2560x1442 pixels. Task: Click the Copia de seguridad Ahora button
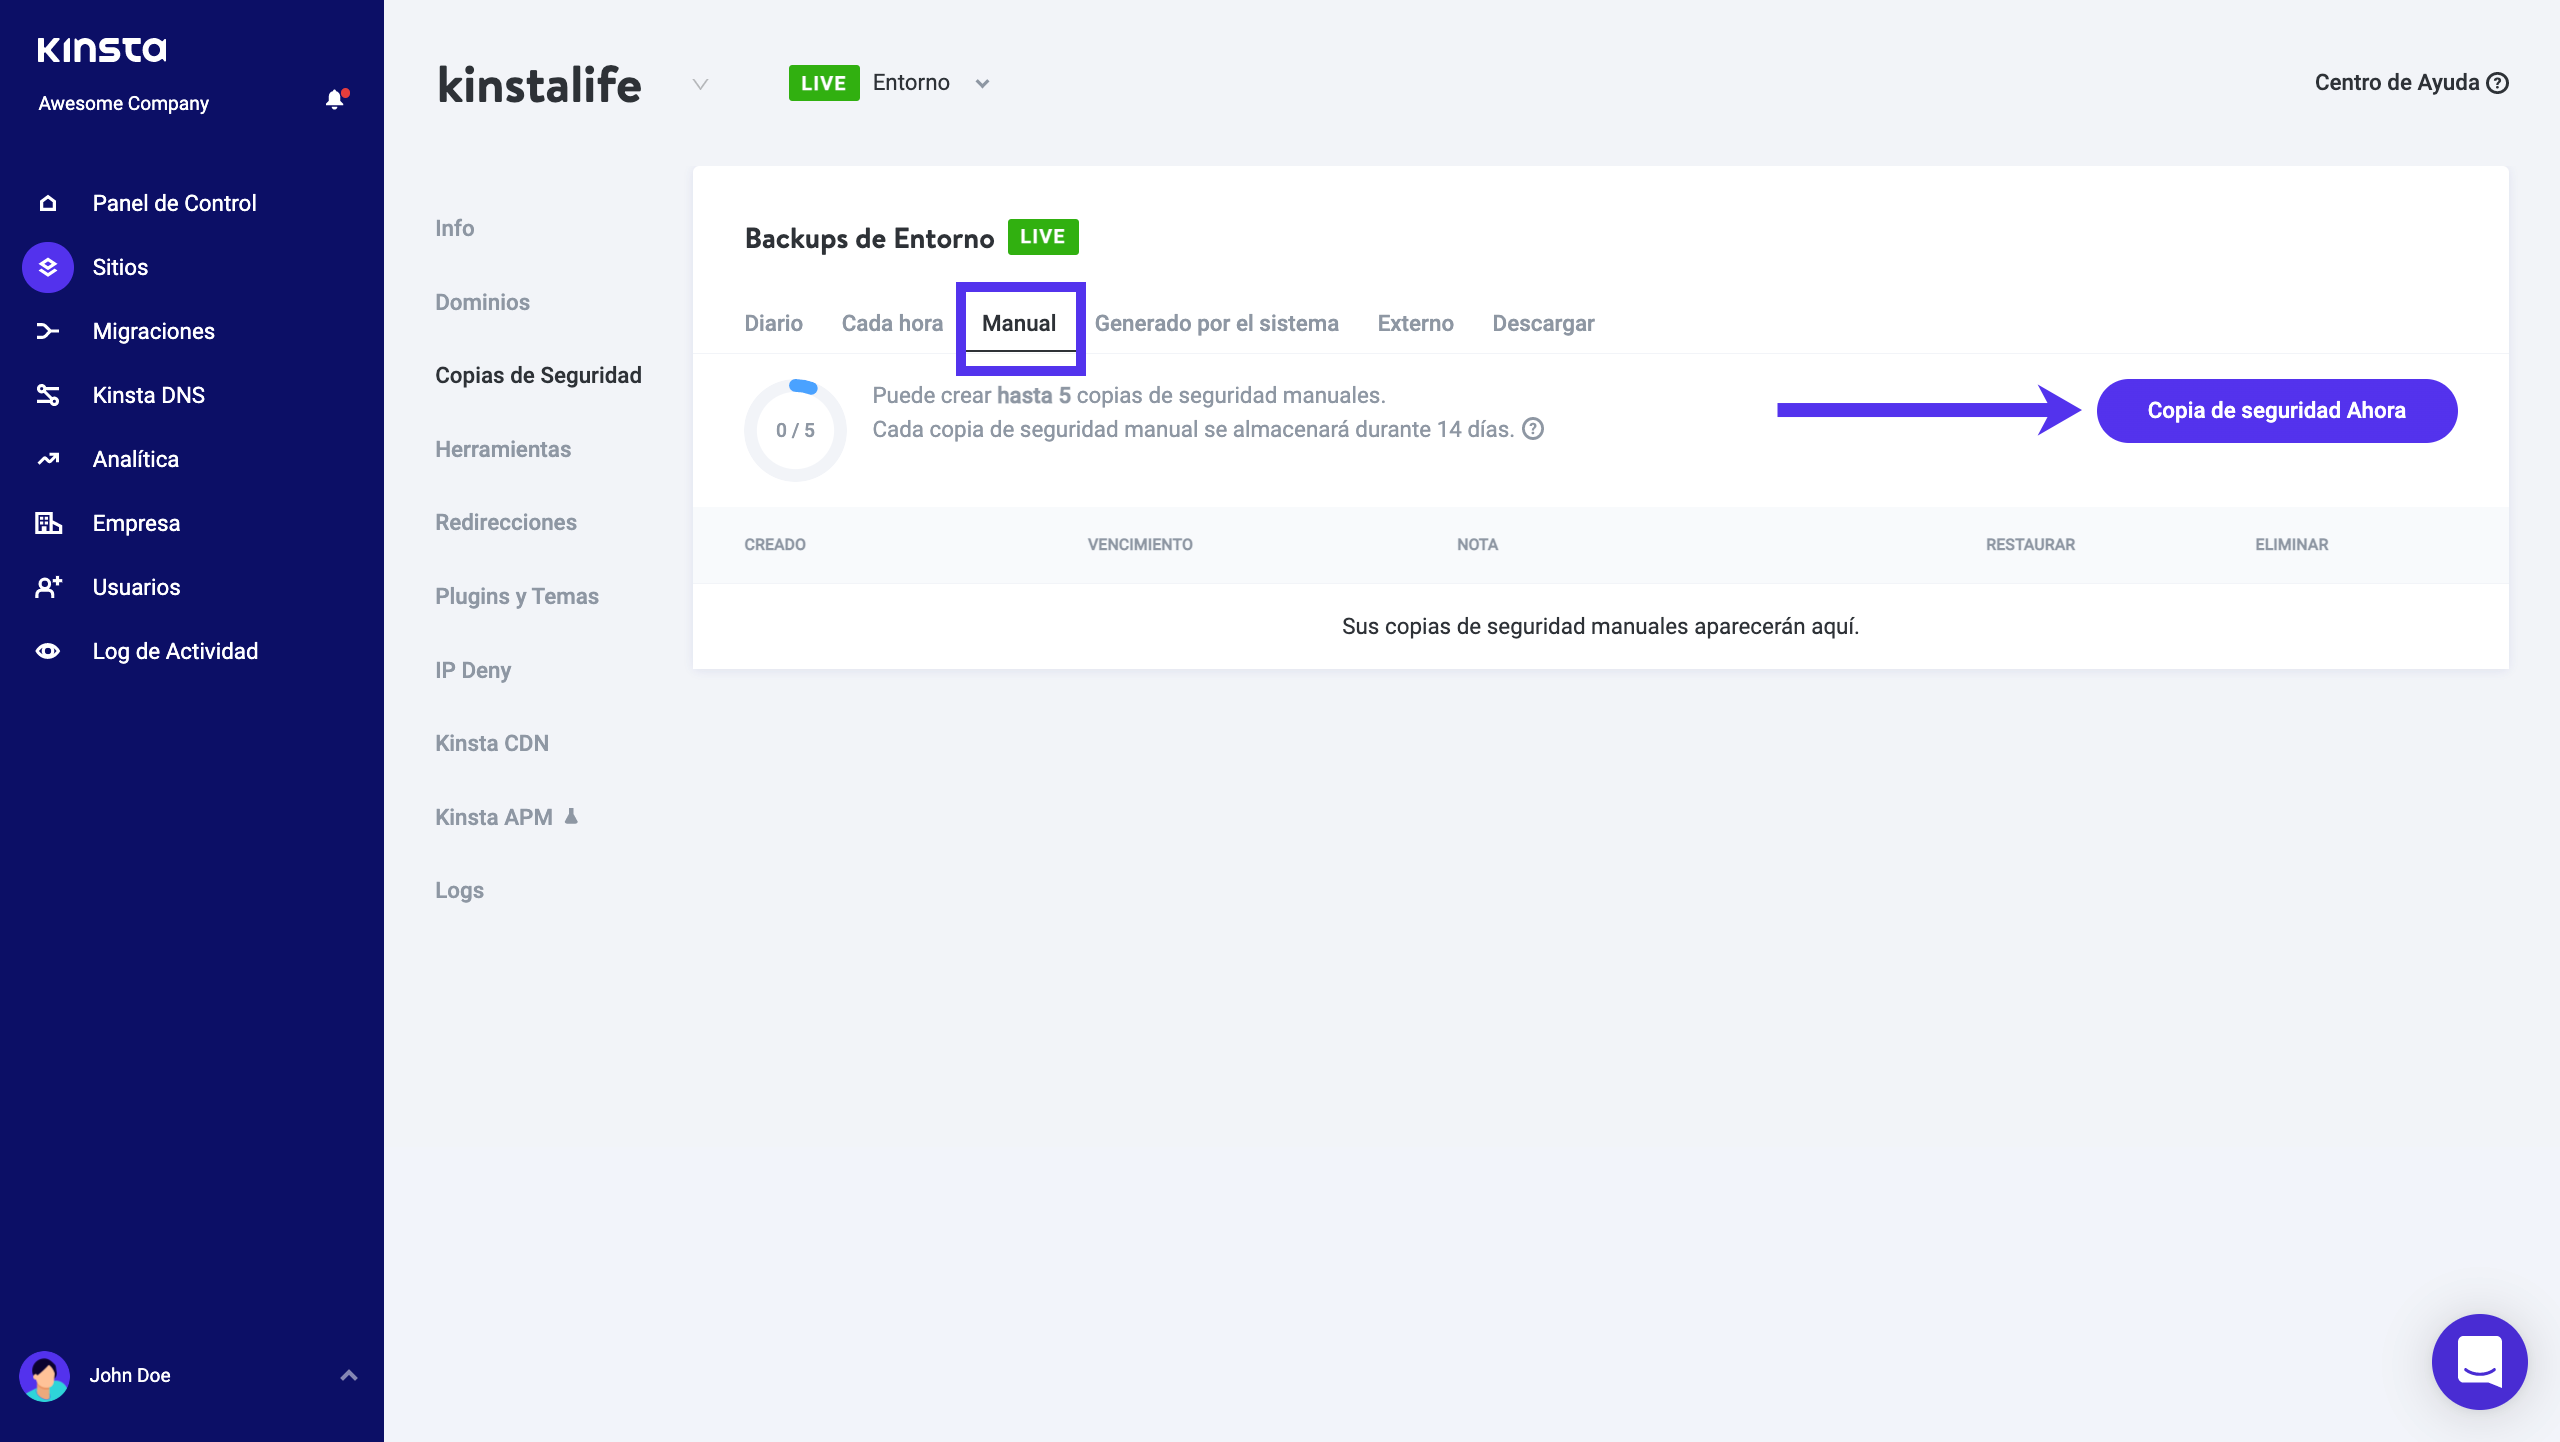(x=2276, y=411)
